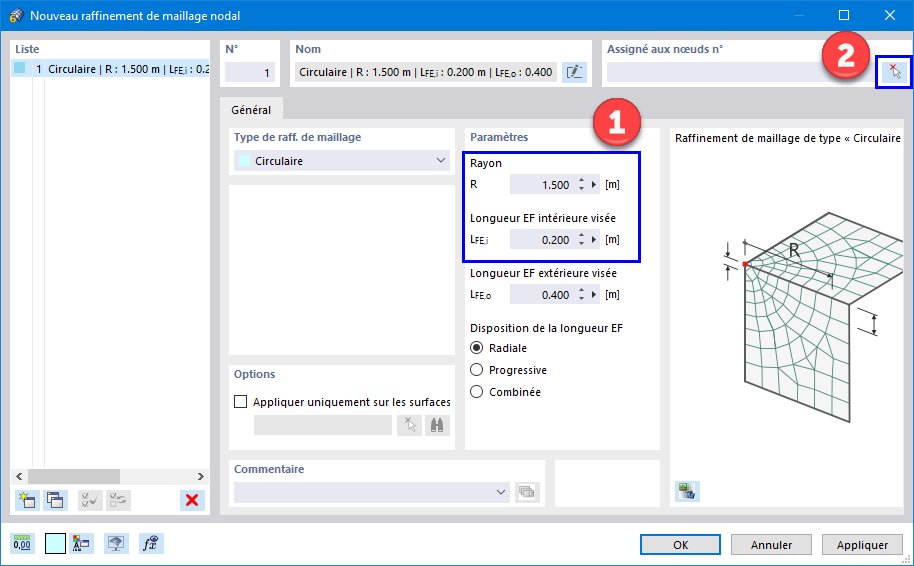Delete the selected list item with red X

click(192, 500)
